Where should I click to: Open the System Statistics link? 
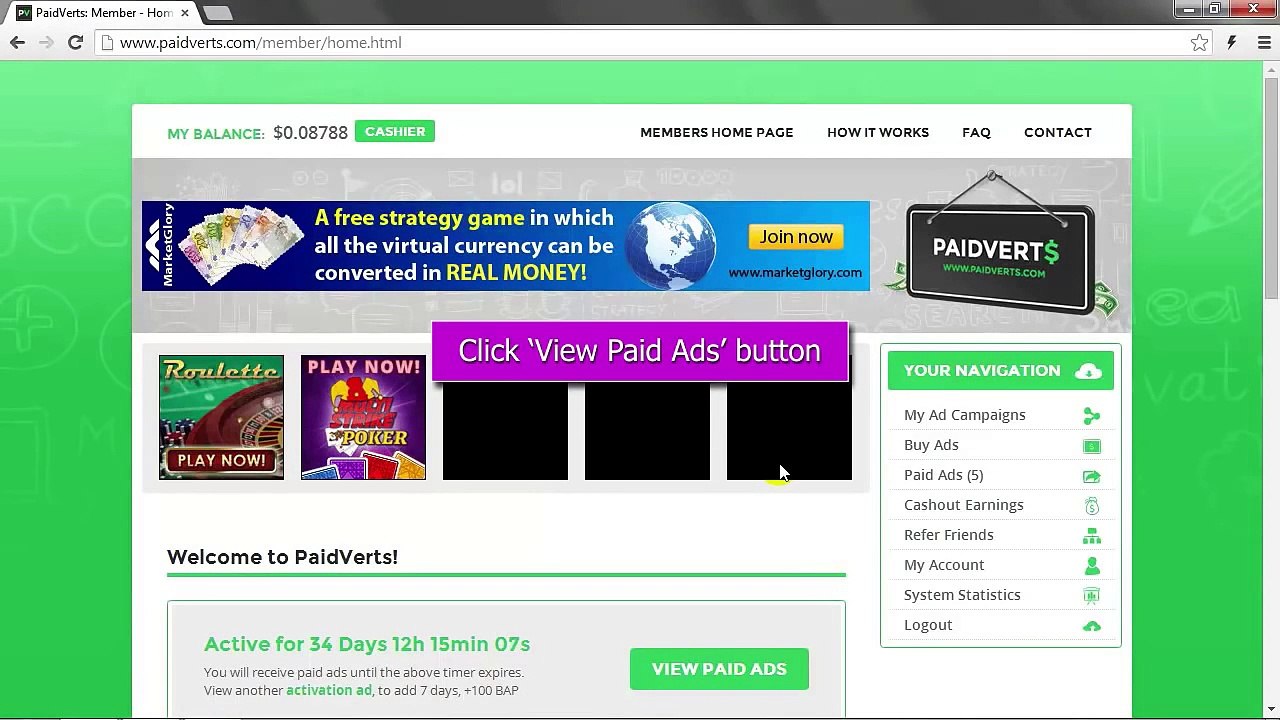click(962, 595)
